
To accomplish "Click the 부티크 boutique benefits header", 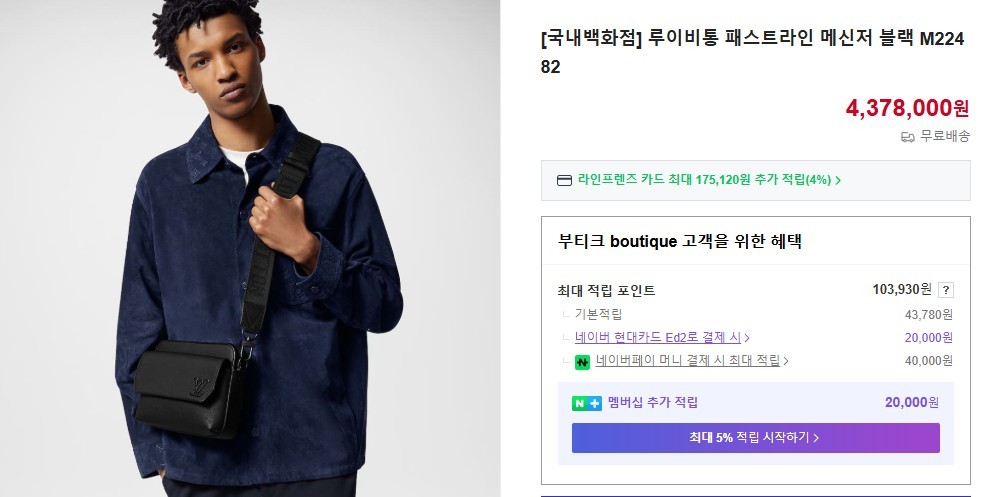I will point(680,241).
